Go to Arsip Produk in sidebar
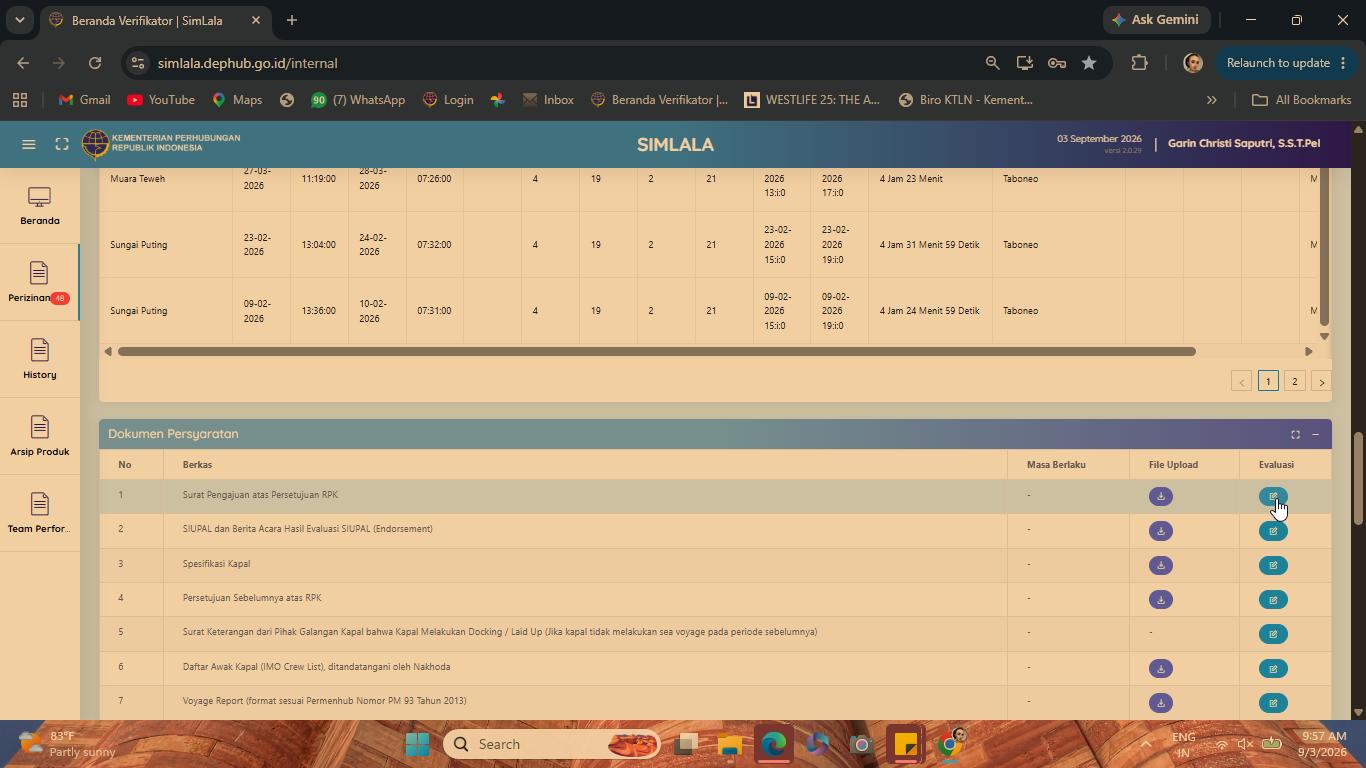This screenshot has height=768, width=1366. (39, 436)
